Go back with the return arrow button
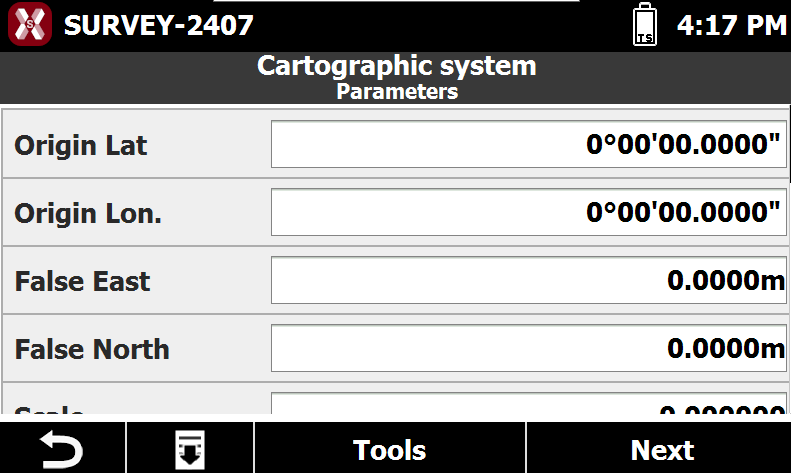The width and height of the screenshot is (791, 473). (x=62, y=448)
